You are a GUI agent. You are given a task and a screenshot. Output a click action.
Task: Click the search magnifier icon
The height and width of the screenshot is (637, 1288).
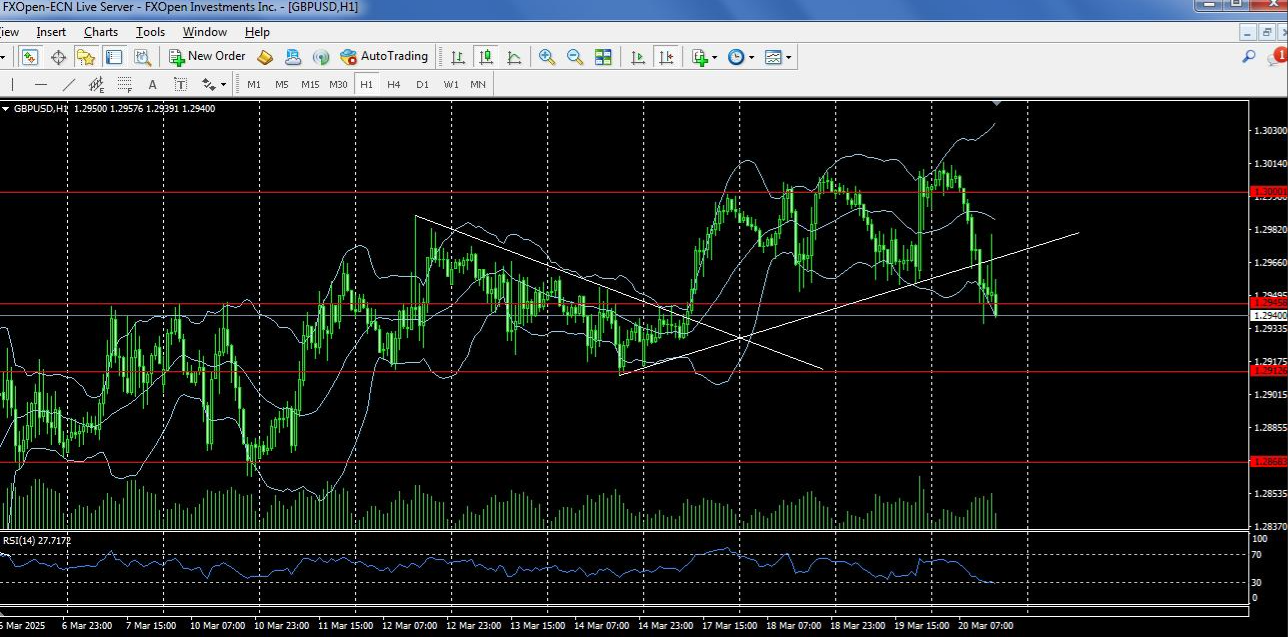tap(1249, 57)
